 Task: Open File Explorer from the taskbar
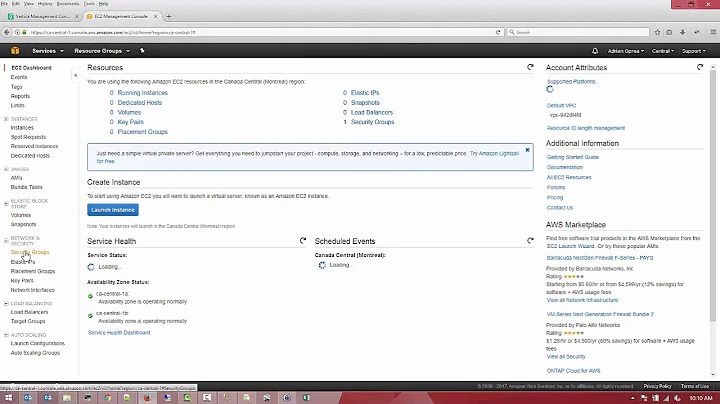67,398
